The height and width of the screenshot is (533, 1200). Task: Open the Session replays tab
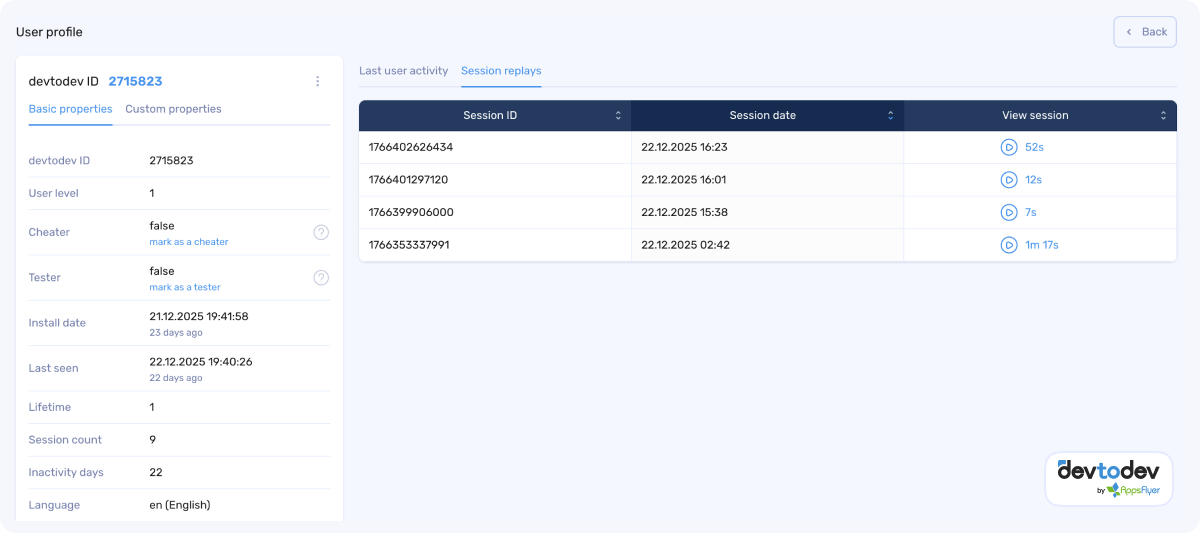[x=501, y=71]
